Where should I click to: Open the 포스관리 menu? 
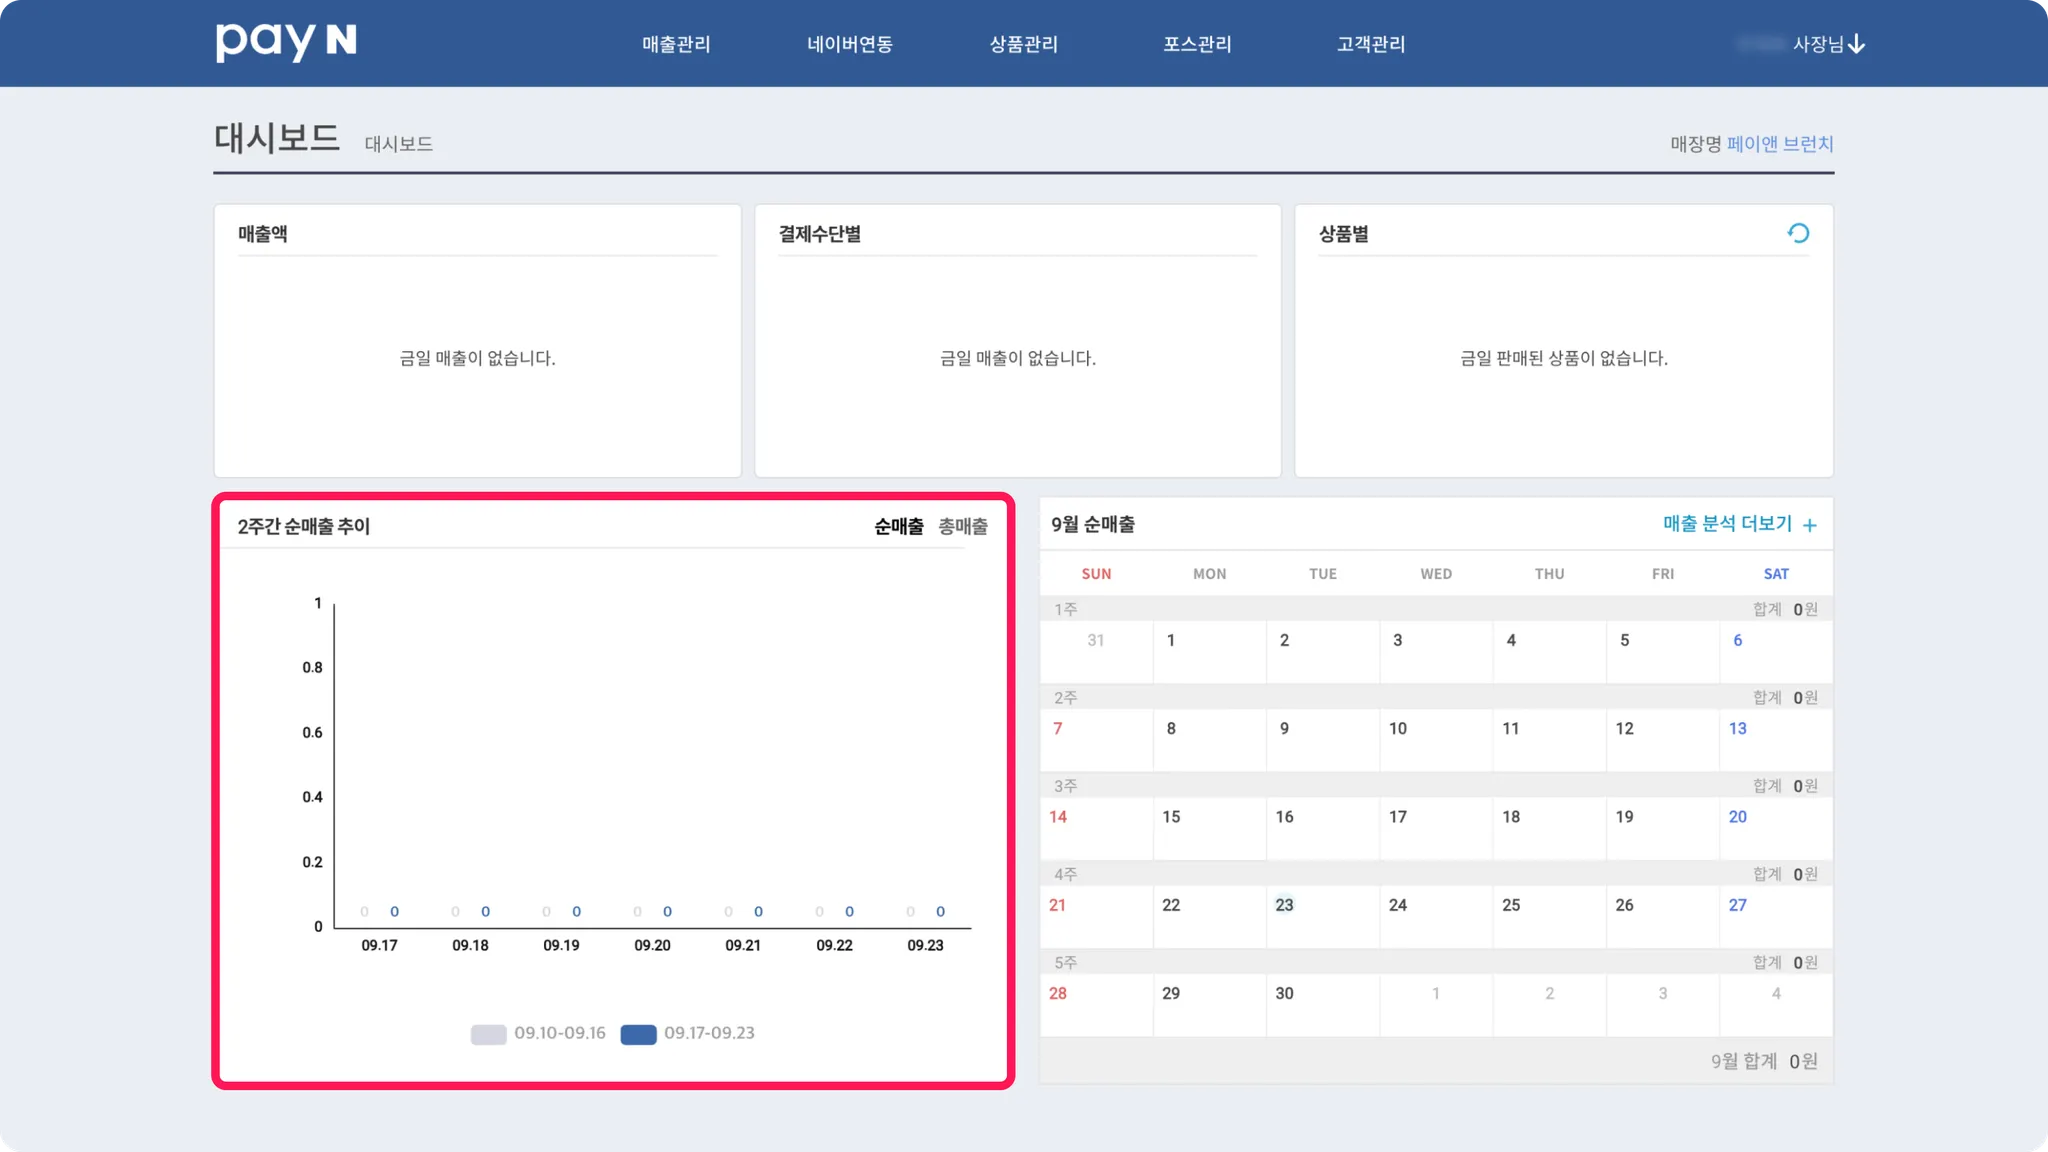(x=1197, y=44)
